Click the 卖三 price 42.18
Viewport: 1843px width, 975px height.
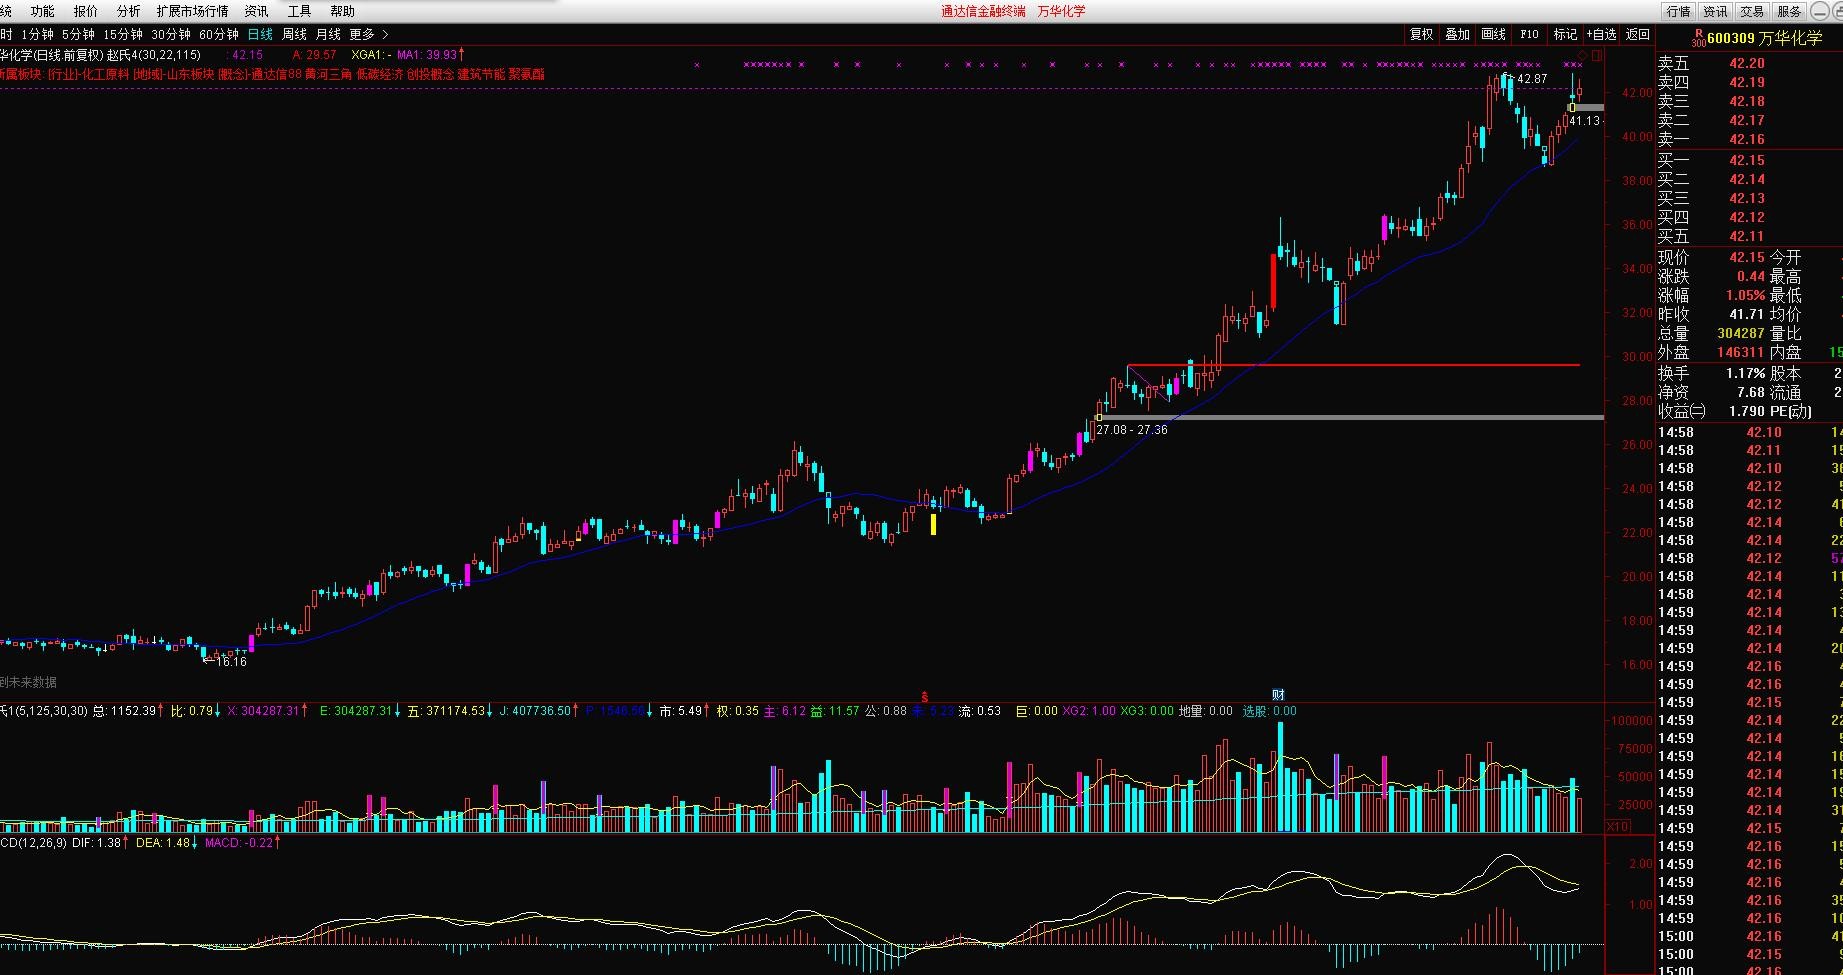point(1747,101)
